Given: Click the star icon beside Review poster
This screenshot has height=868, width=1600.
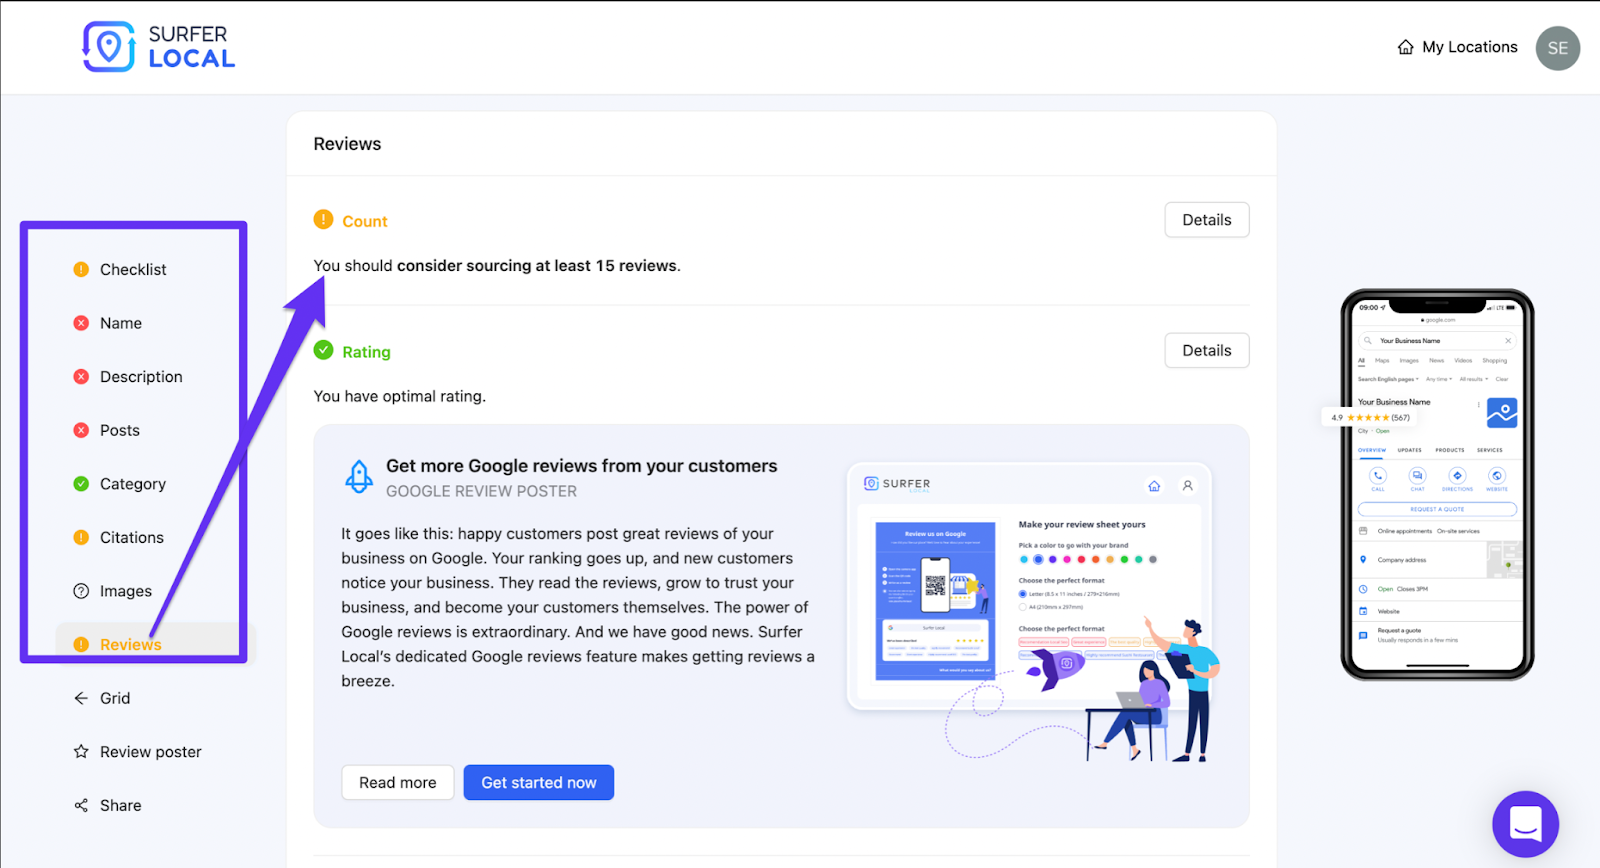Looking at the screenshot, I should point(81,751).
